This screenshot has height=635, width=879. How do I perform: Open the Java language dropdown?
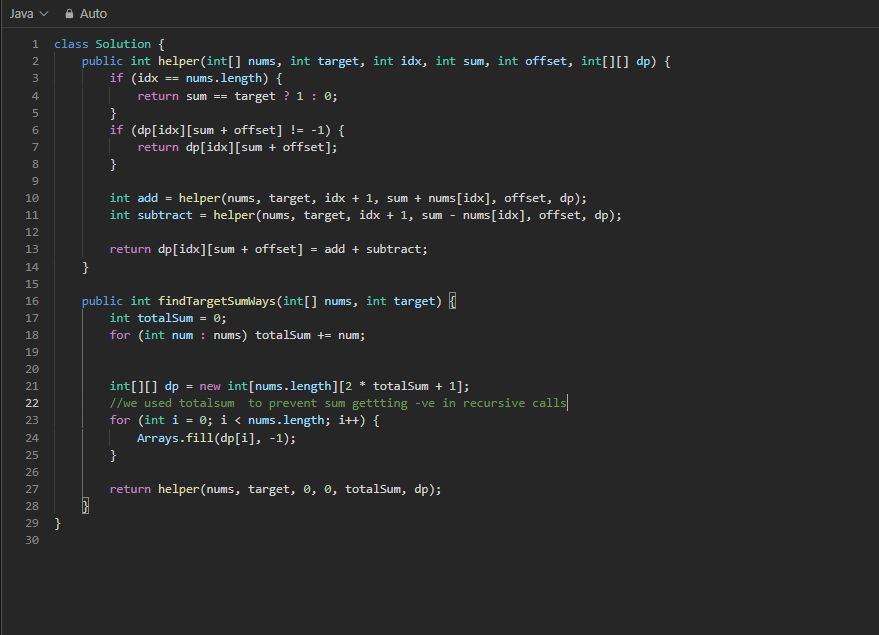click(x=29, y=13)
